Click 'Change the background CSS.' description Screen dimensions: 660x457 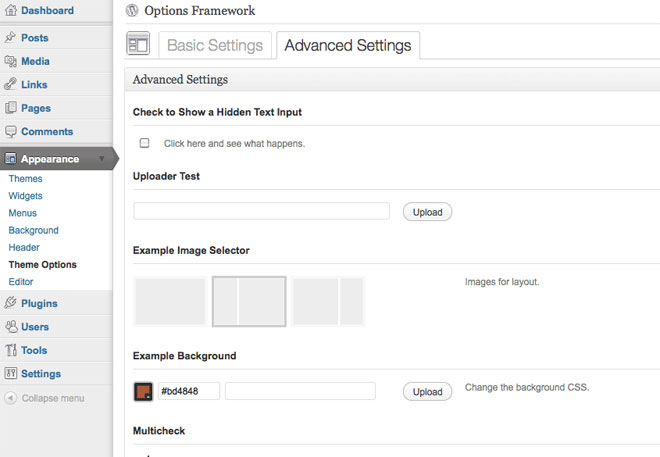[x=527, y=387]
